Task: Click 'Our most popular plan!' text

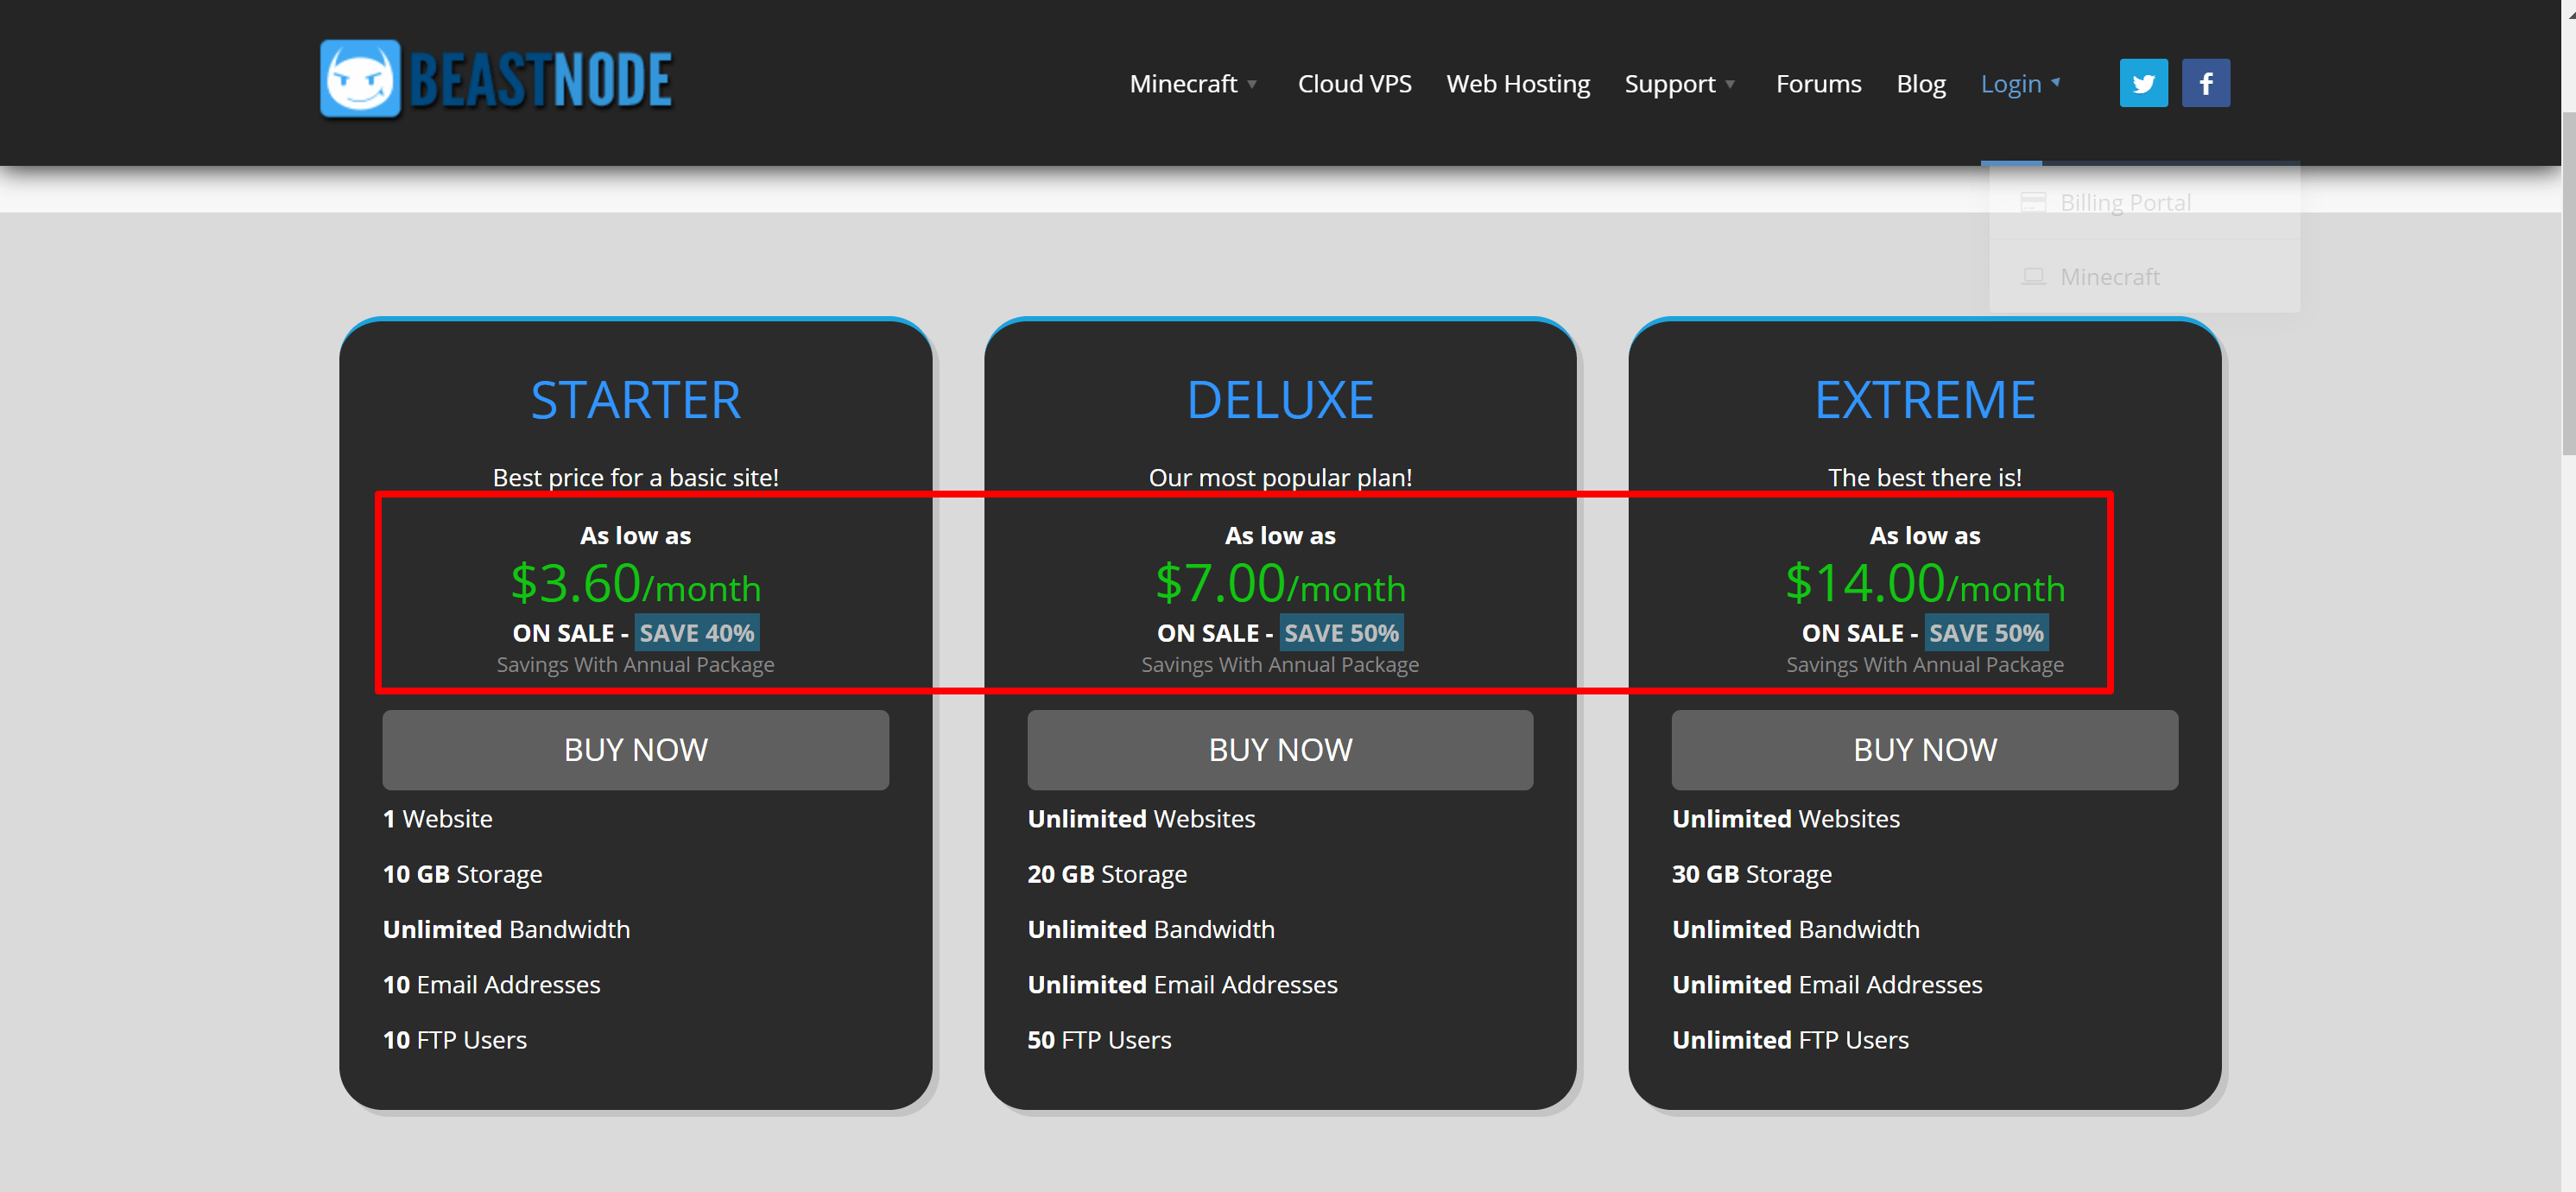Action: (1280, 477)
